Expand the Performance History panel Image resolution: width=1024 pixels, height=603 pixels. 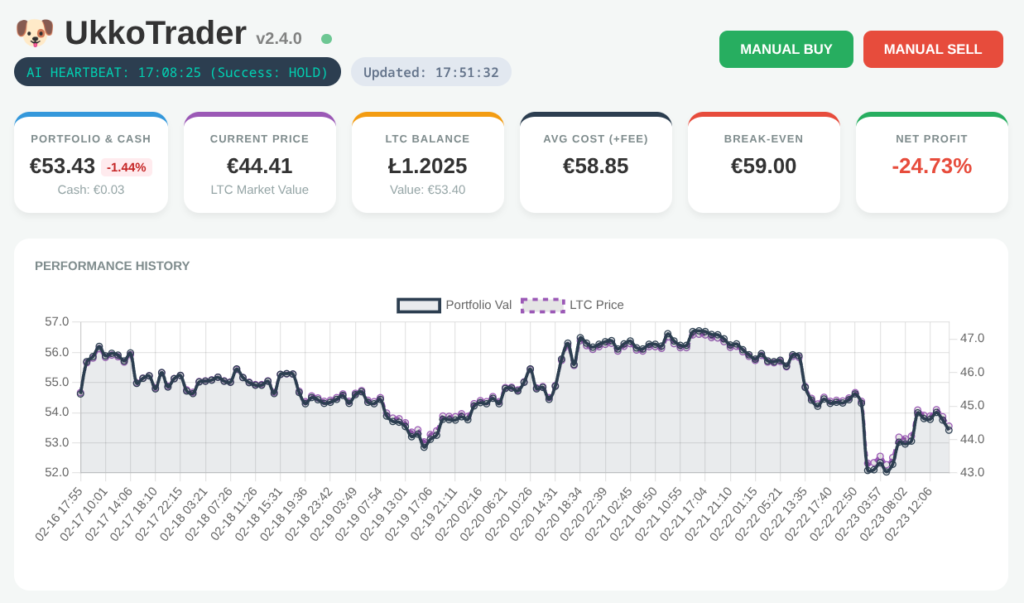(112, 266)
